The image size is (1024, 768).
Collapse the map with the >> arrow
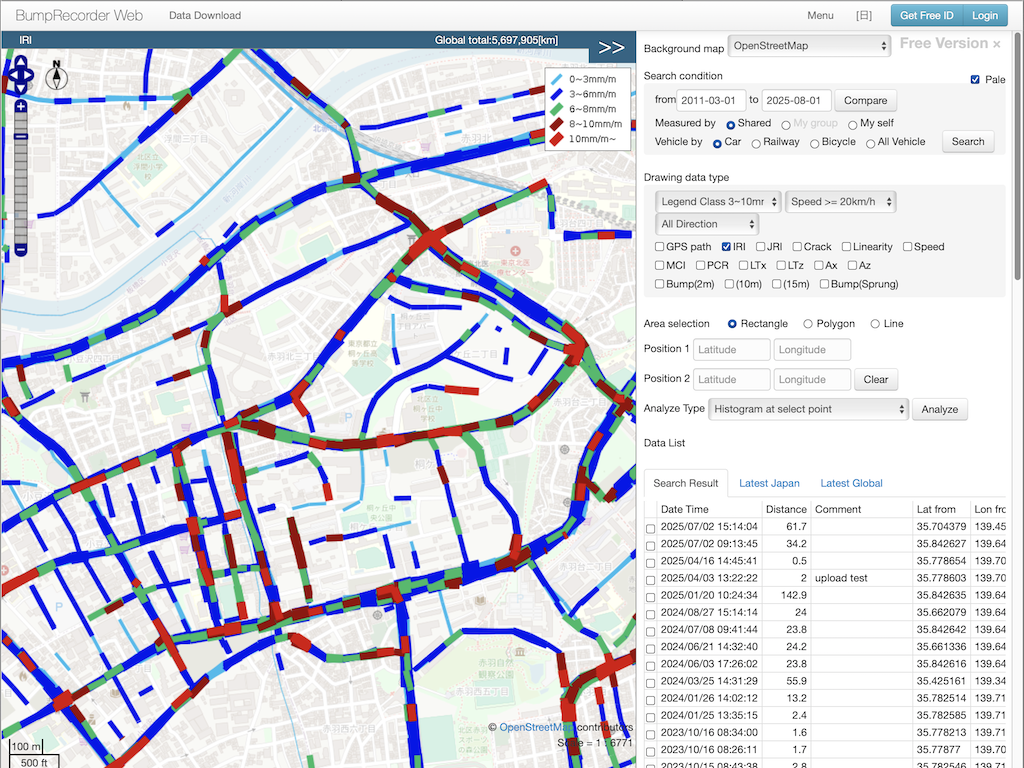[611, 48]
